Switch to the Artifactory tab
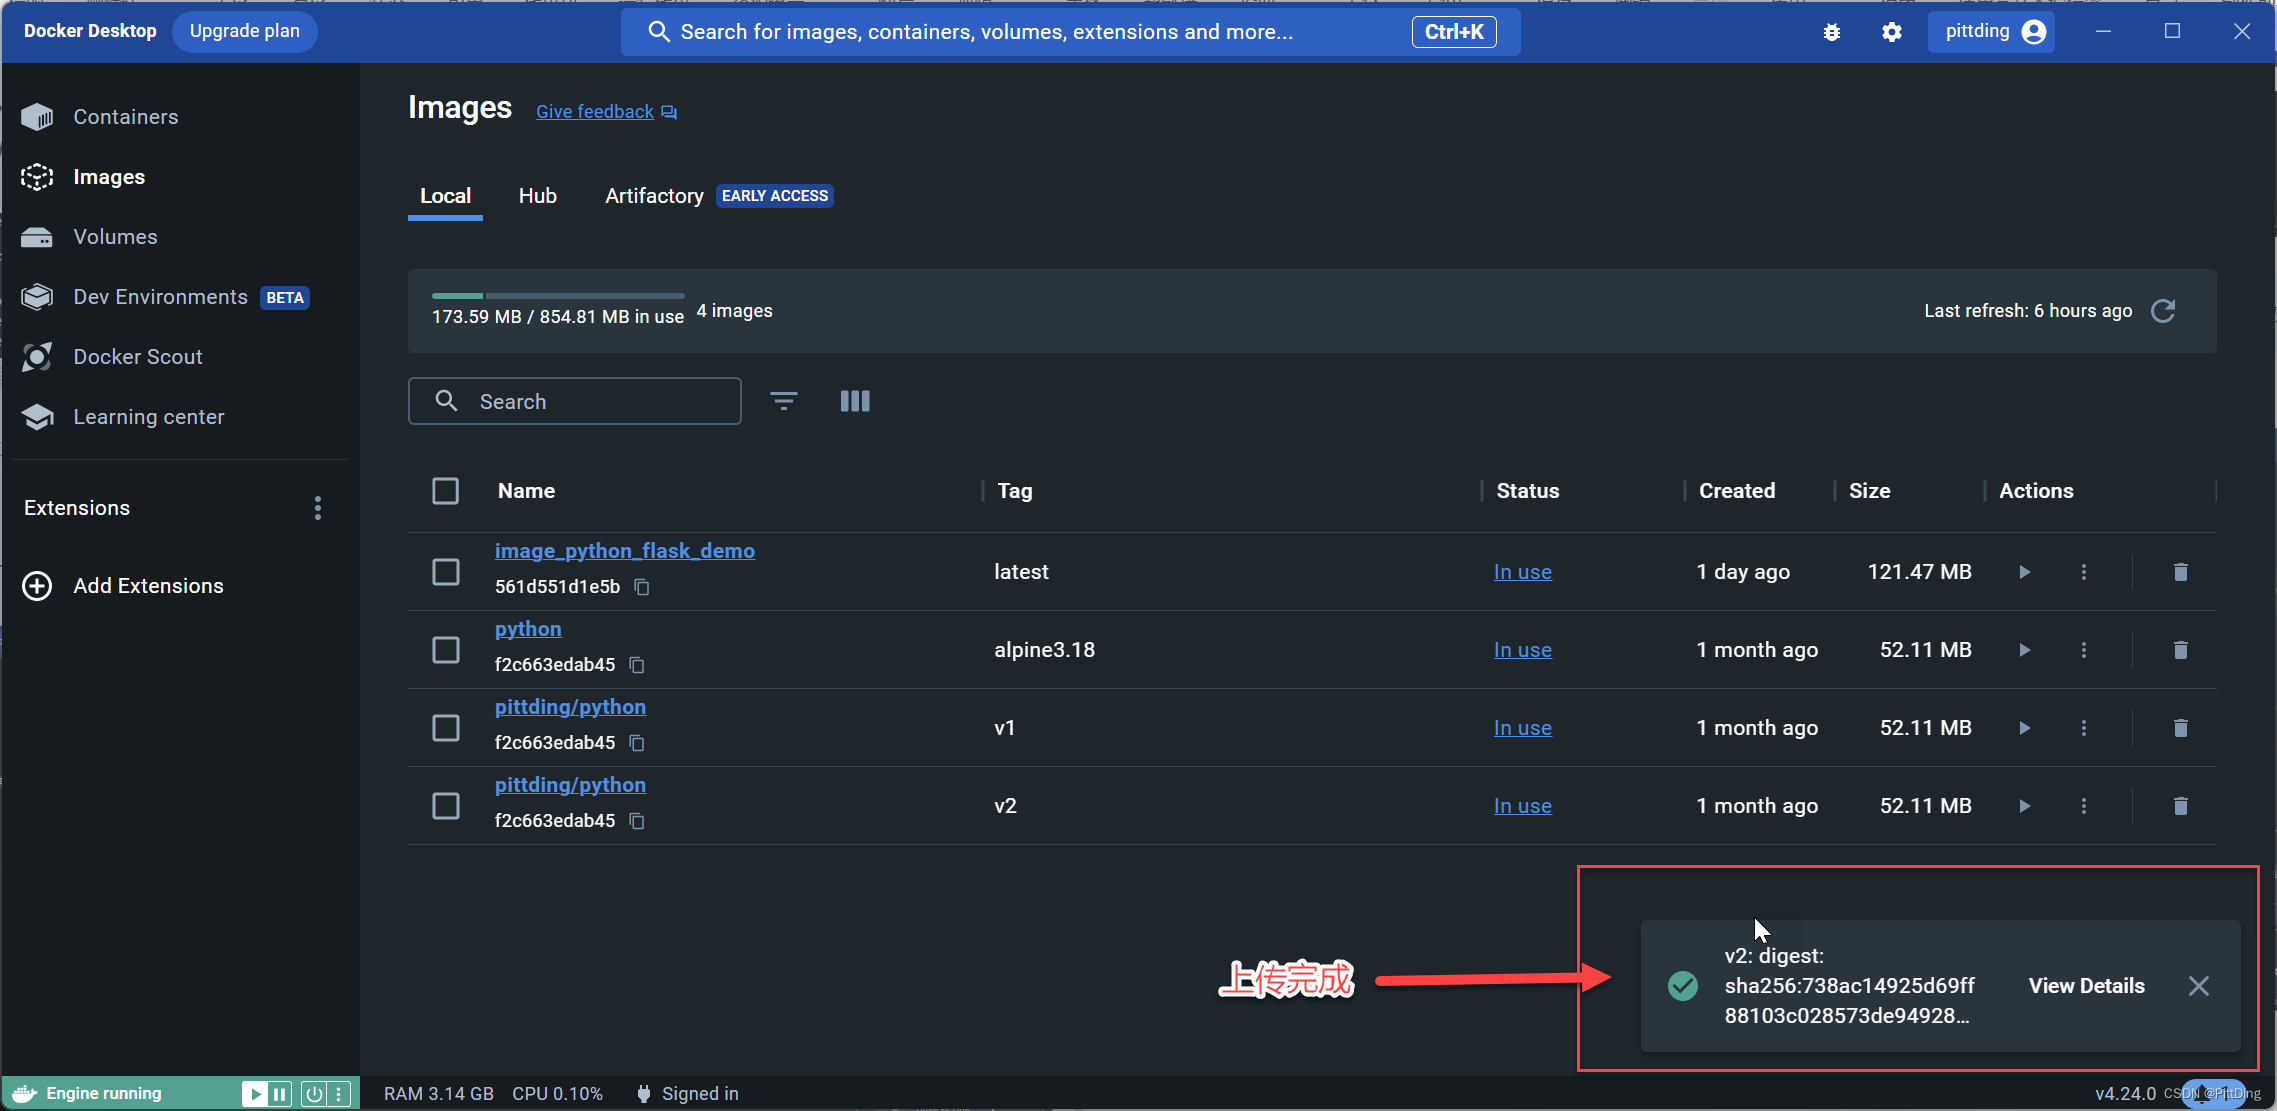Screen dimensions: 2277x1111 pyautogui.click(x=654, y=196)
